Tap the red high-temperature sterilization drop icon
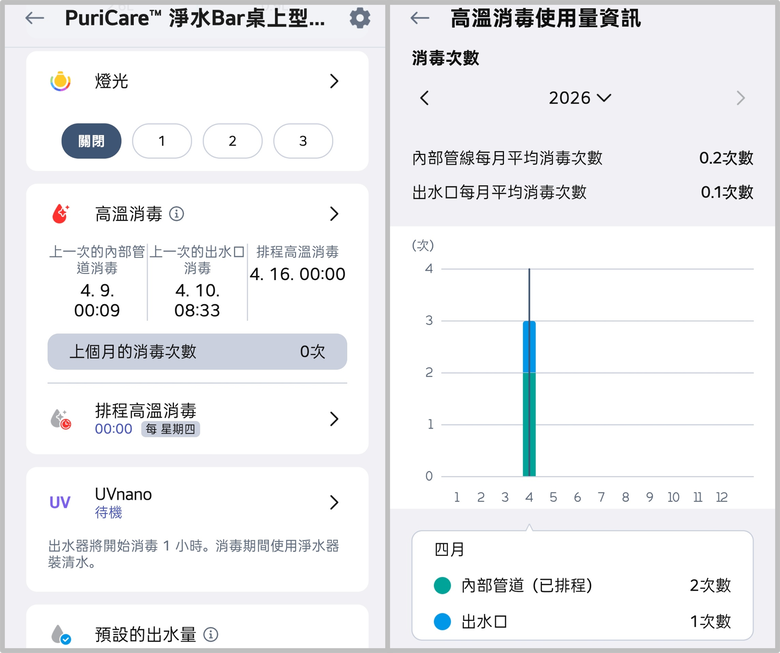Image resolution: width=780 pixels, height=653 pixels. click(61, 214)
